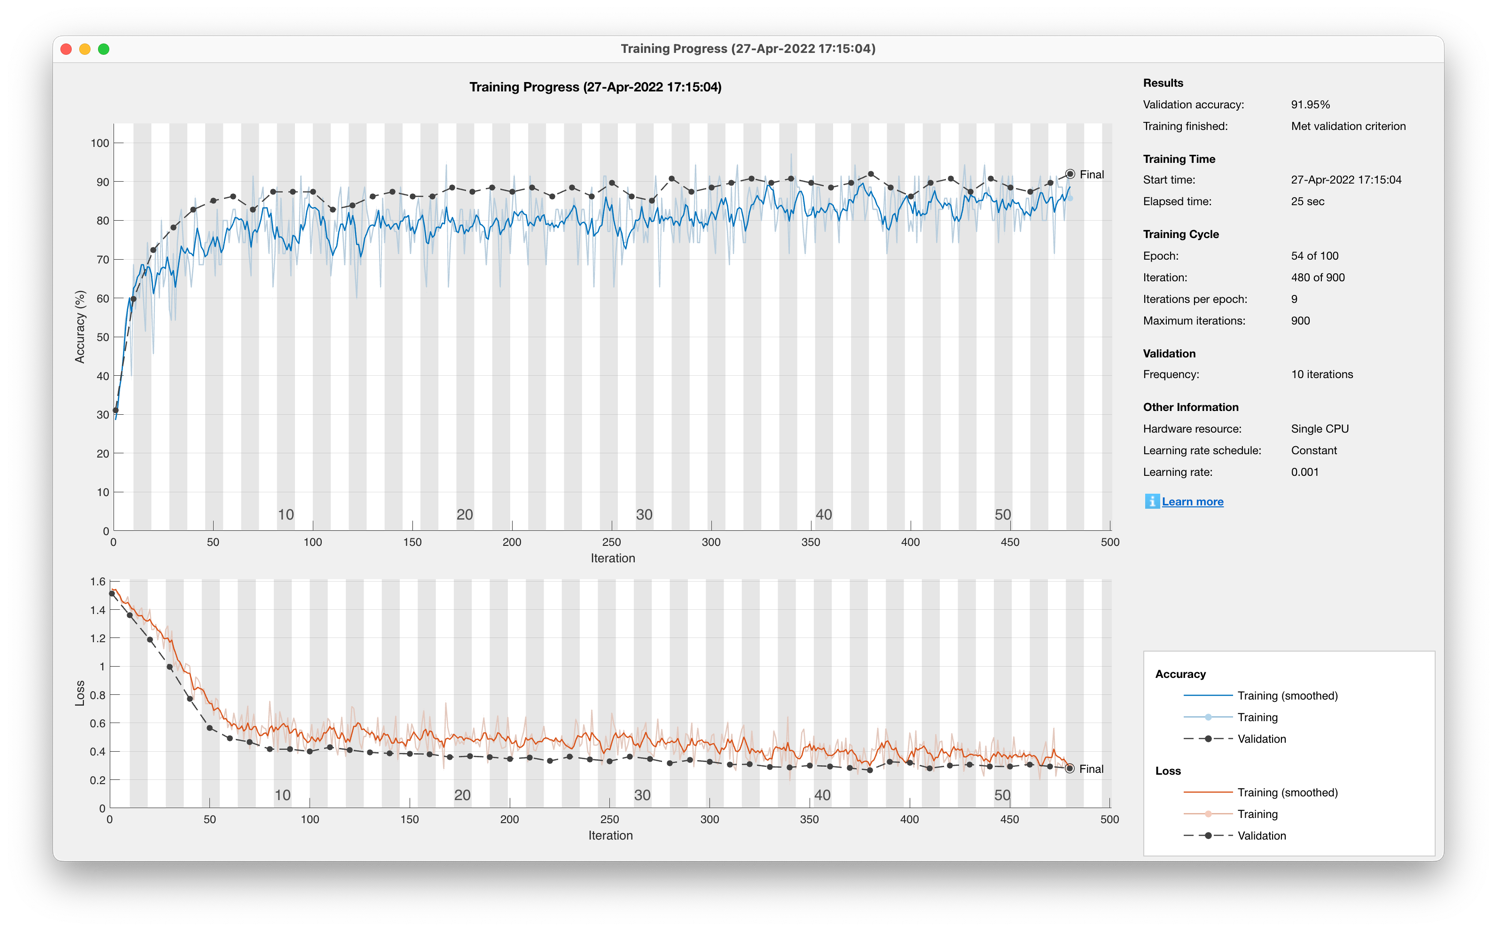The image size is (1497, 931).
Task: Click the plot title 'Training Progress (27-Apr-2022 17:15:04)'
Action: [595, 87]
